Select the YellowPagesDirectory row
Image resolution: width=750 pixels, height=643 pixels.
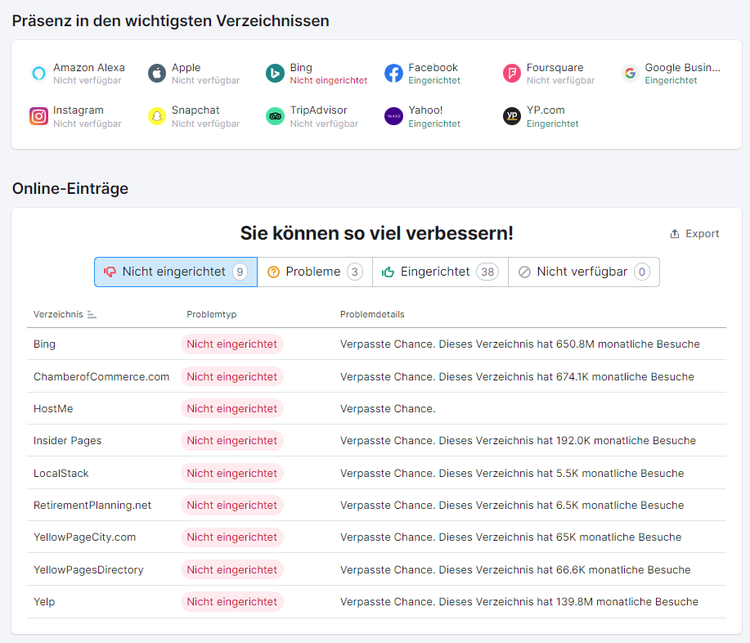(376, 570)
